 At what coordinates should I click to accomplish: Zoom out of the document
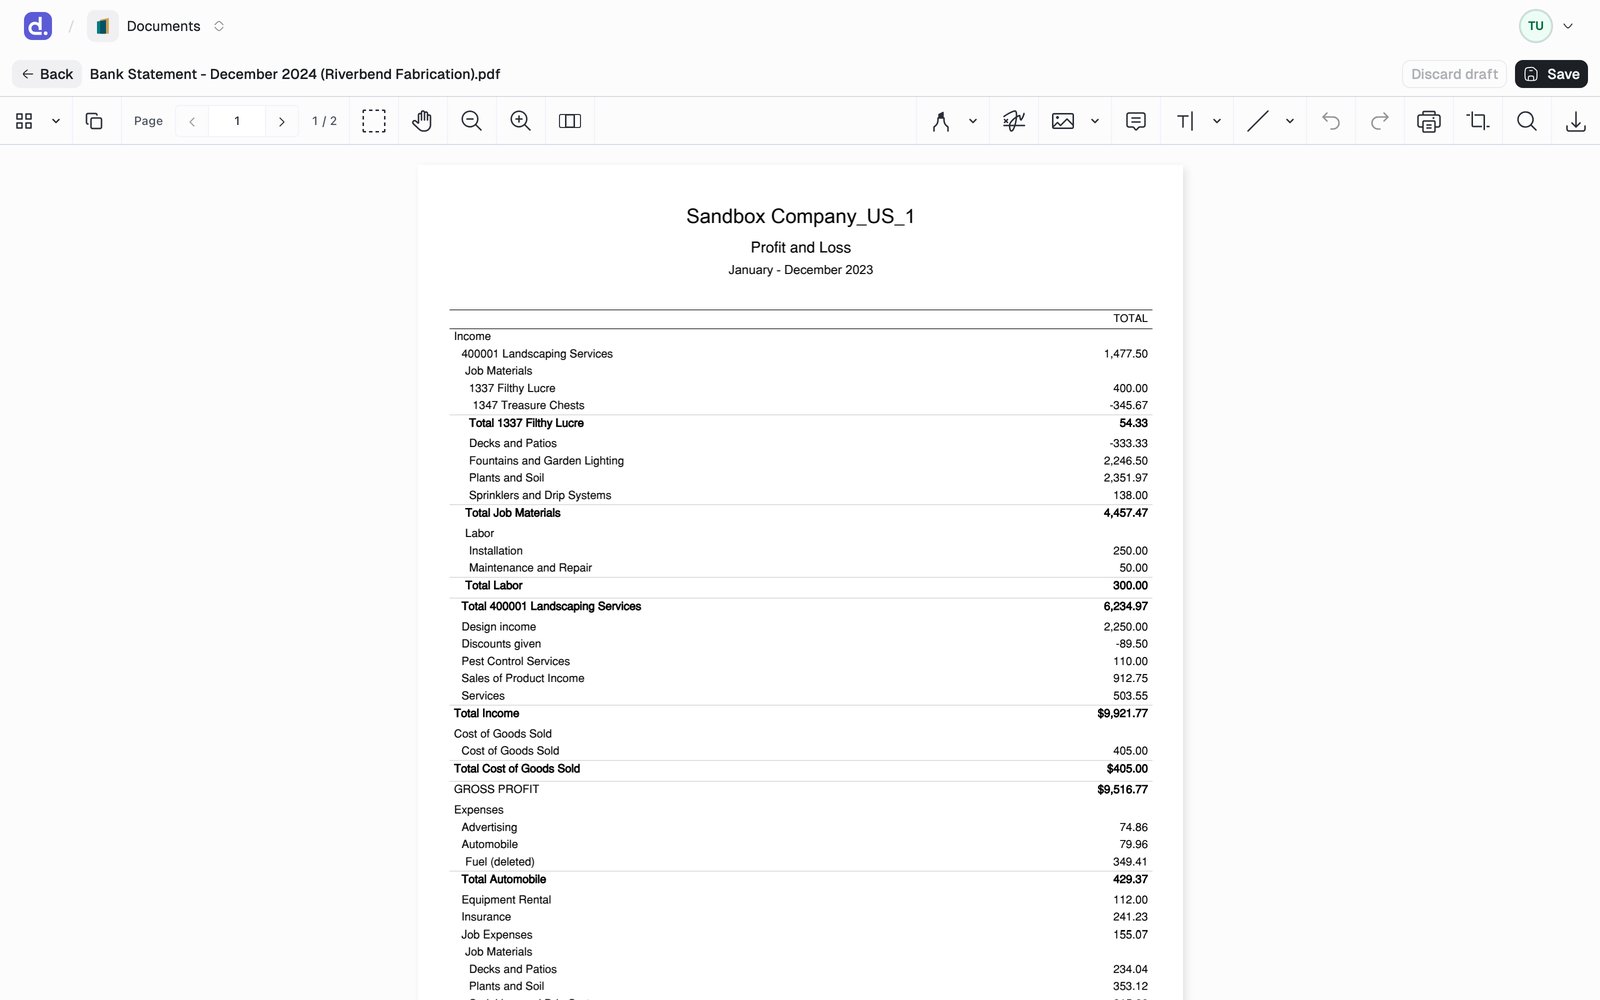[472, 121]
